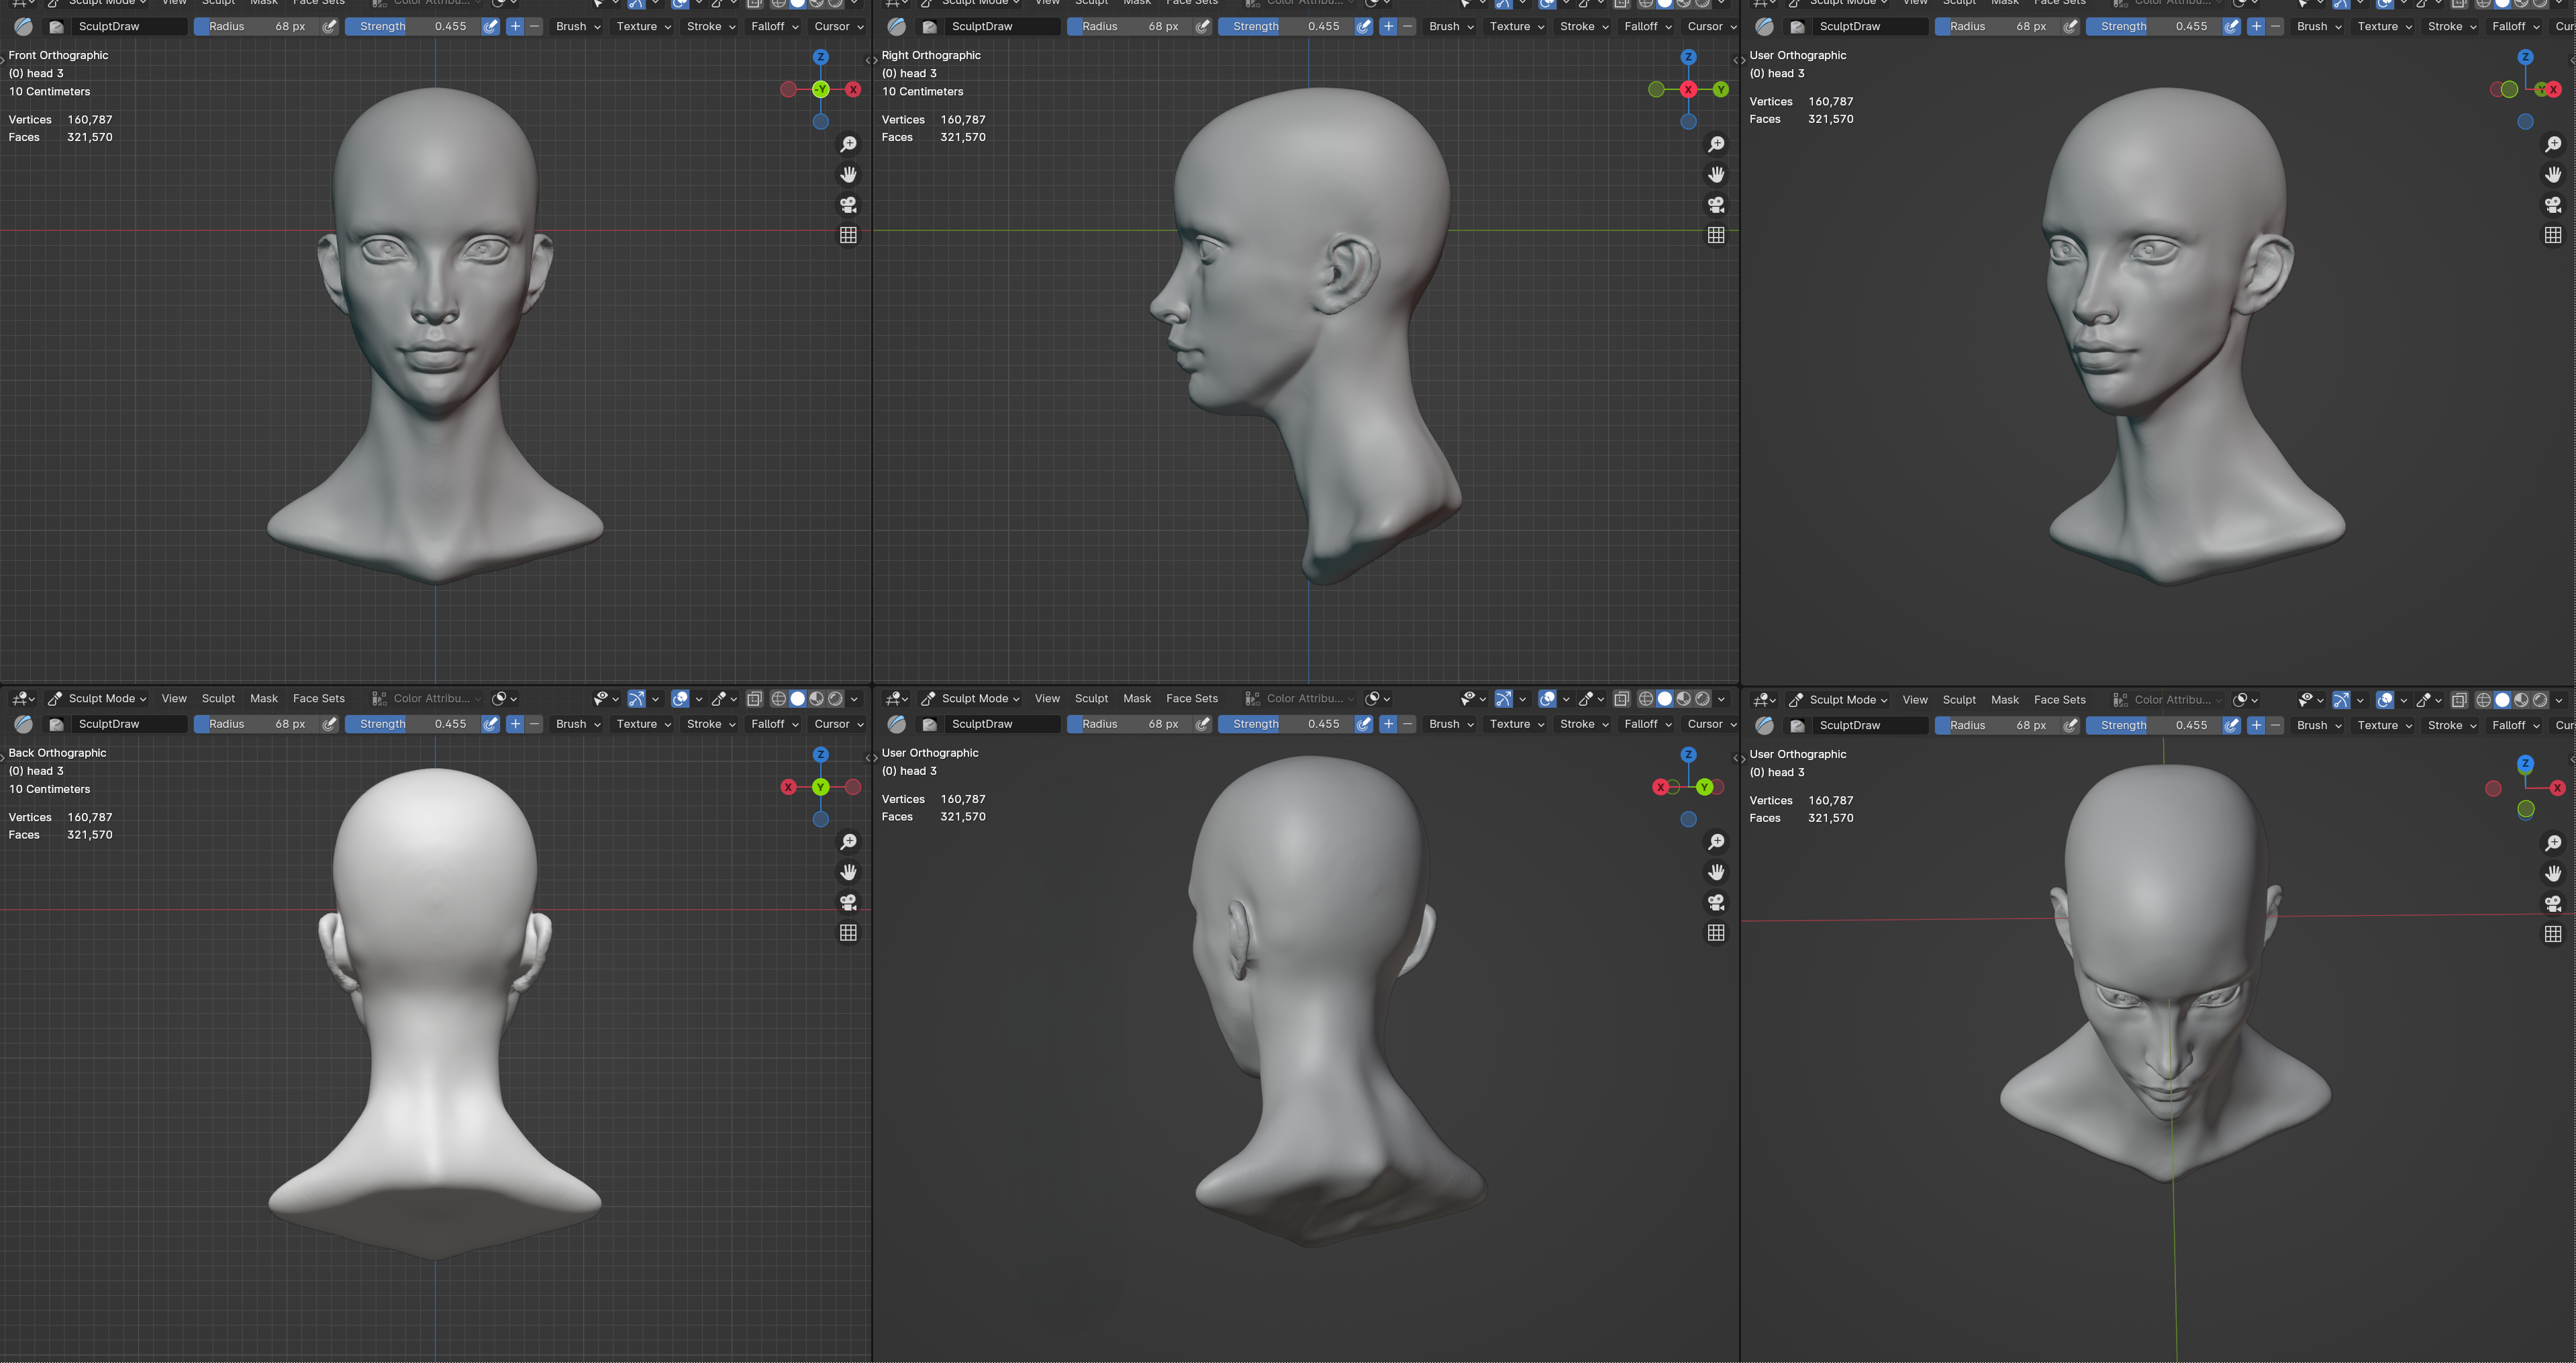The height and width of the screenshot is (1363, 2576).
Task: Click the pan hand icon in Front Orthographic viewport
Action: pos(848,174)
